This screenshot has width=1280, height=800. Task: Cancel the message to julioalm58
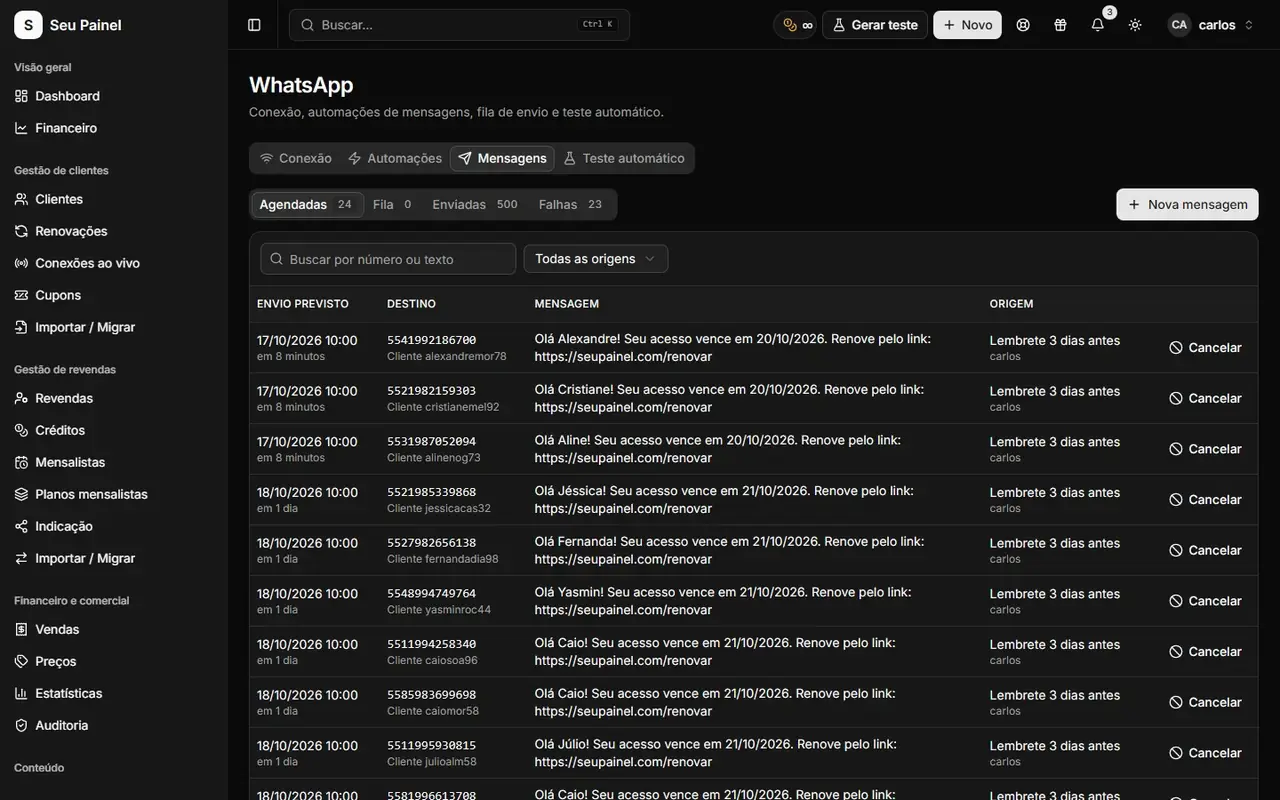1206,753
